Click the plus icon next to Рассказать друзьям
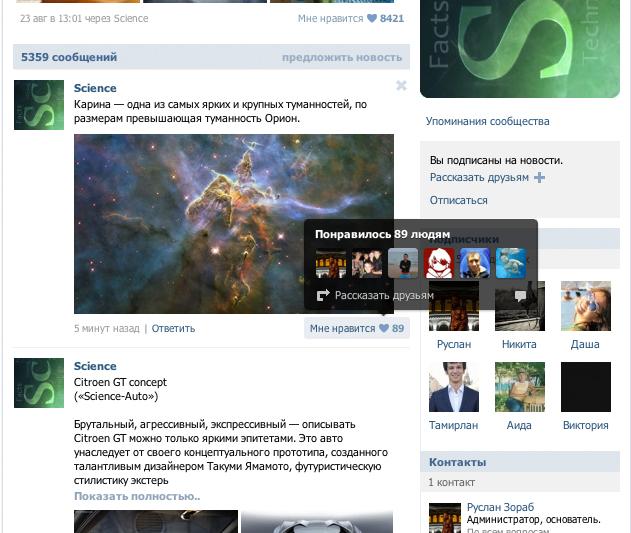The height and width of the screenshot is (533, 631). coord(539,178)
